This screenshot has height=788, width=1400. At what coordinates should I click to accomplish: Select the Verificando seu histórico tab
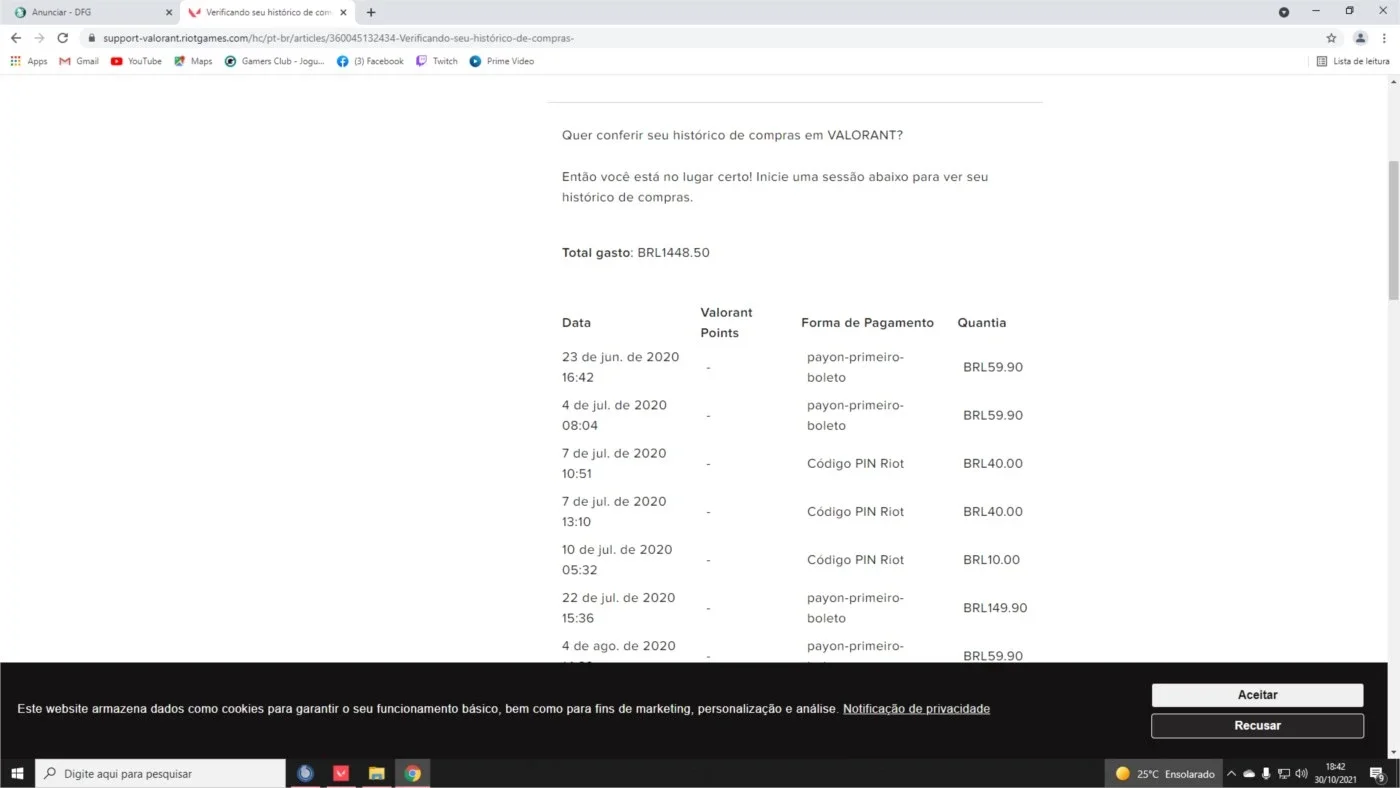click(267, 13)
